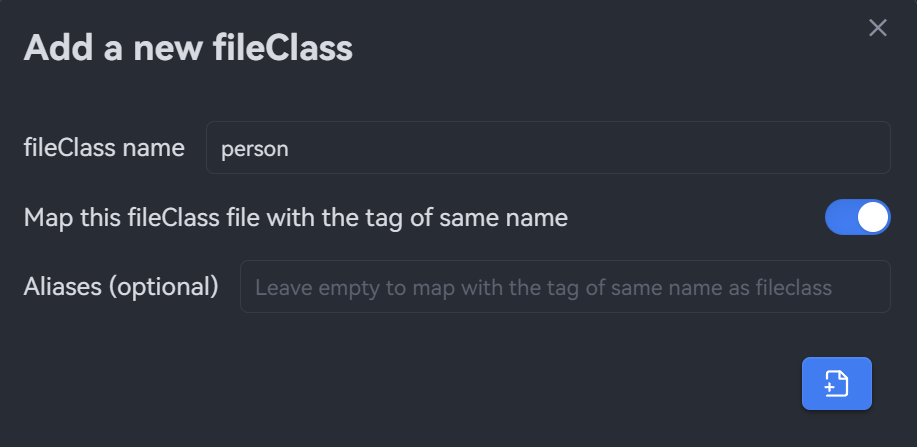Click the white knob of the blue switch
Screen dimensions: 917x447
(x=872, y=217)
